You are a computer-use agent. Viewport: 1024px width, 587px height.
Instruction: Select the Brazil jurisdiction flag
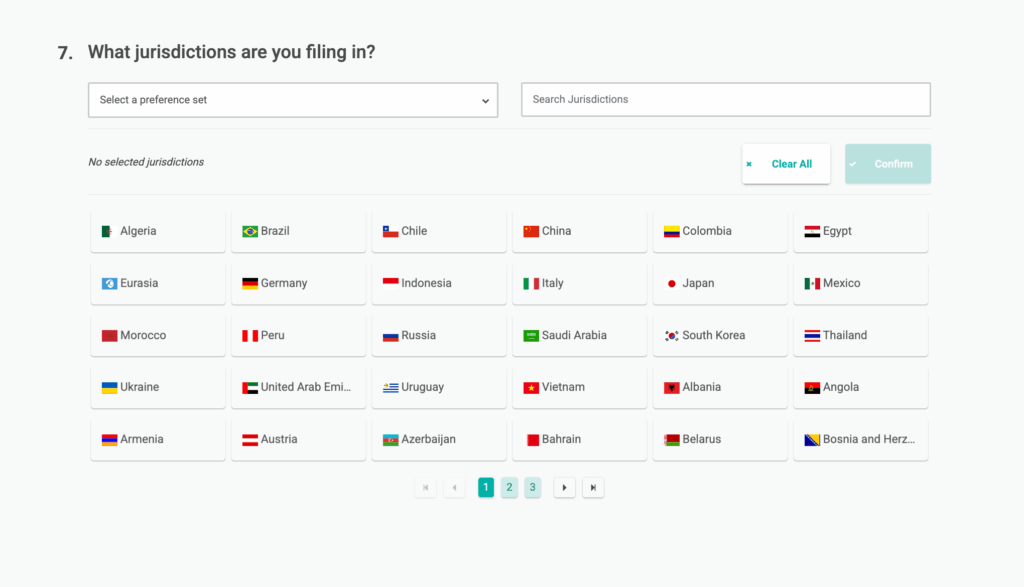(298, 230)
